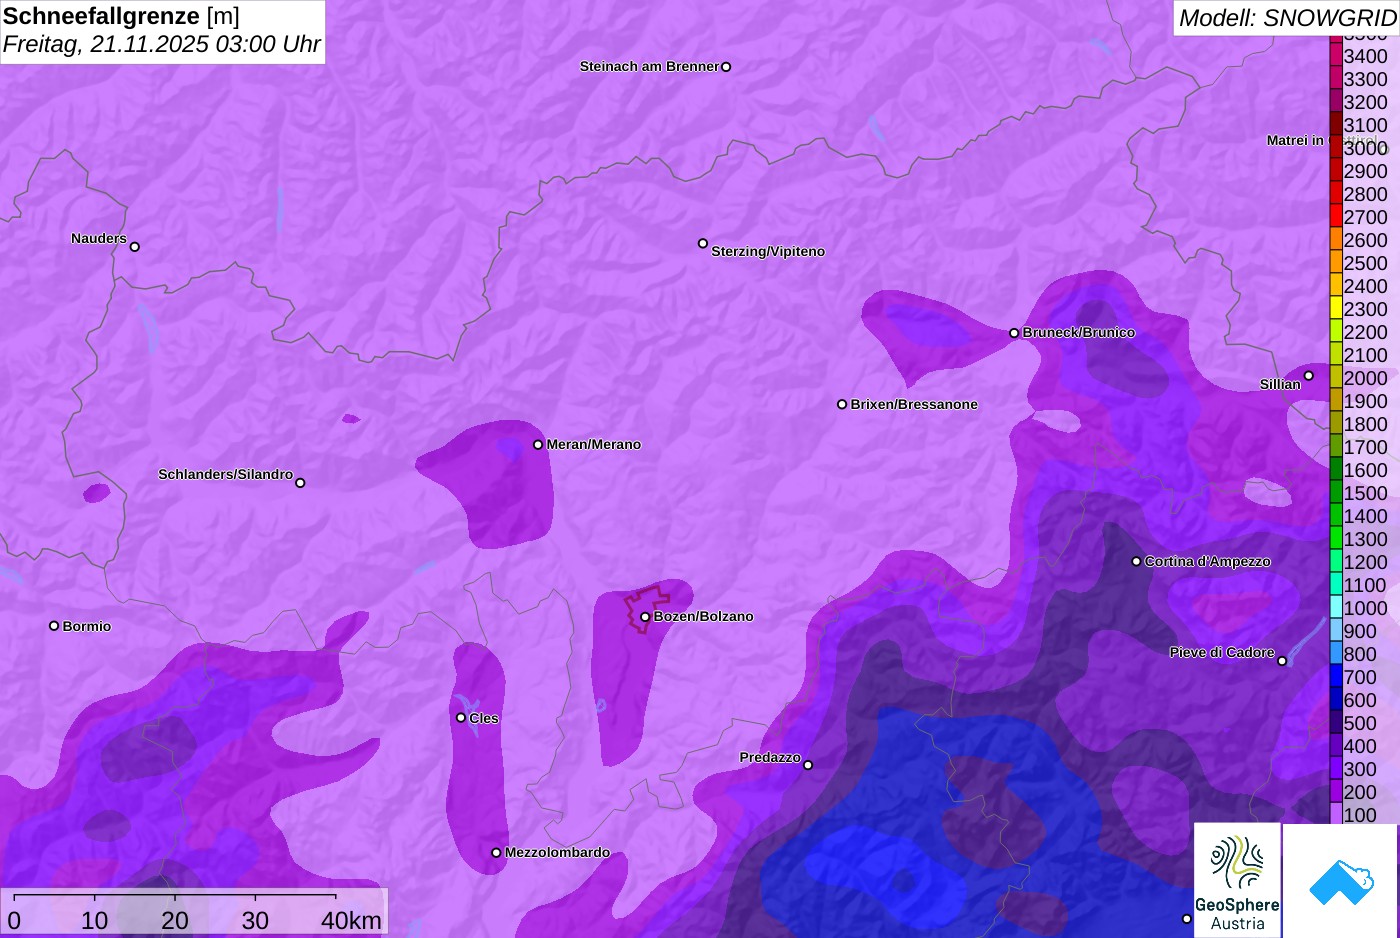Screen dimensions: 1400x938
Task: Click the Bruneck/Brunico location marker
Action: pos(1014,333)
